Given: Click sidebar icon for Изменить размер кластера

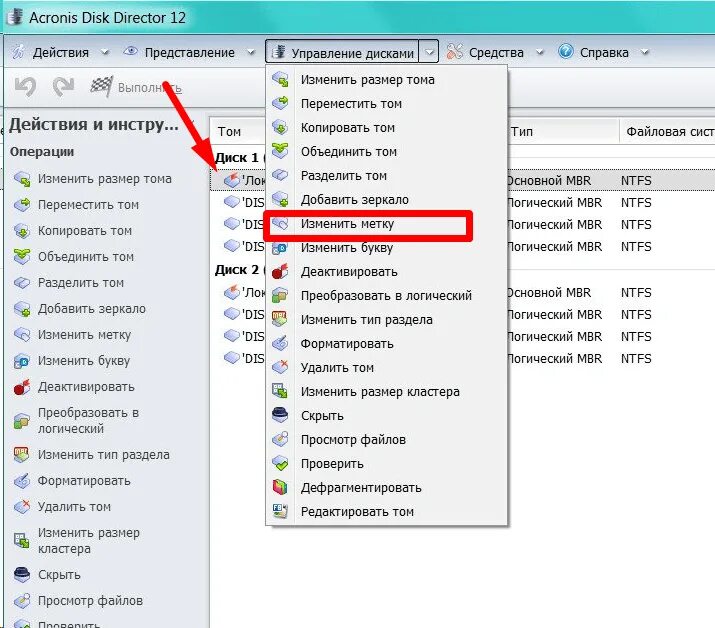Looking at the screenshot, I should 21,540.
